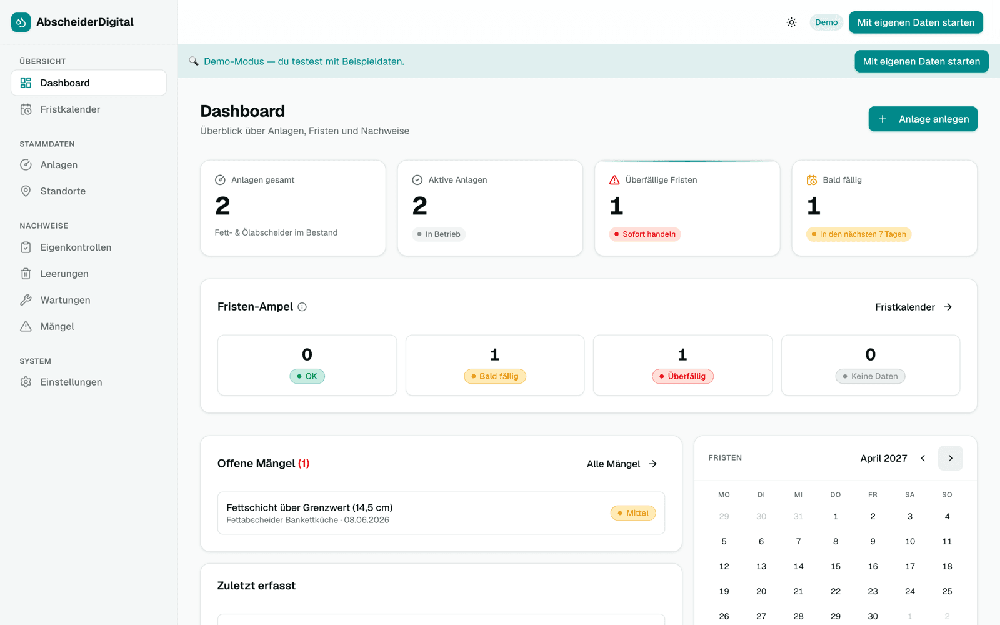
Task: Click the arrow icon beside Fristkalender link
Action: coord(948,307)
